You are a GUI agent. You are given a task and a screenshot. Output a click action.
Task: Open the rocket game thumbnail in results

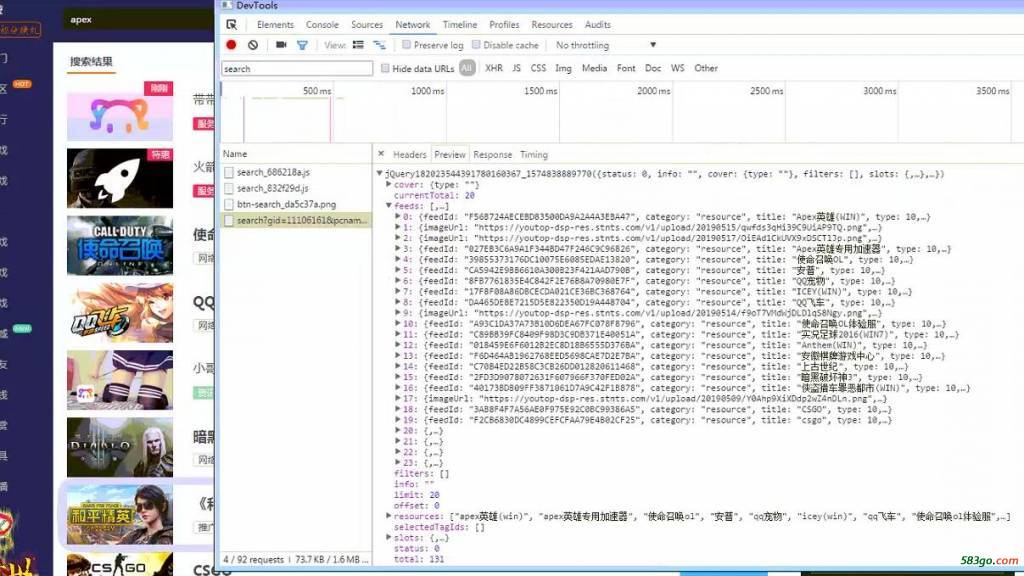click(120, 178)
